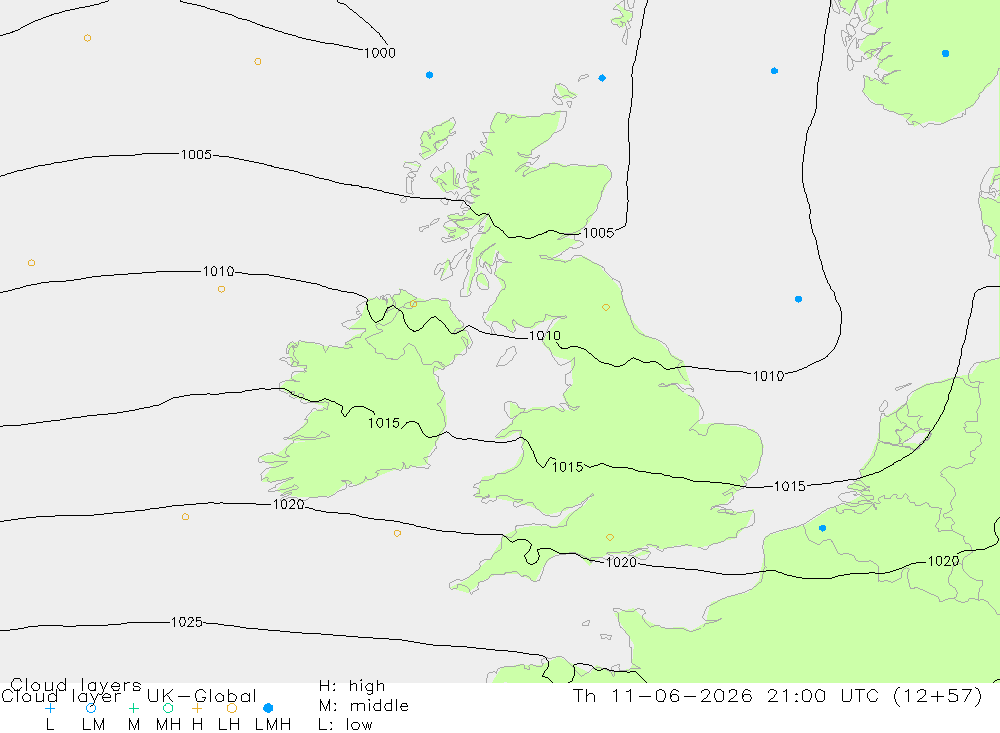This screenshot has height=733, width=1000.
Task: Select the blue marker inside the North Sea 1010 loop
Action: (x=798, y=299)
